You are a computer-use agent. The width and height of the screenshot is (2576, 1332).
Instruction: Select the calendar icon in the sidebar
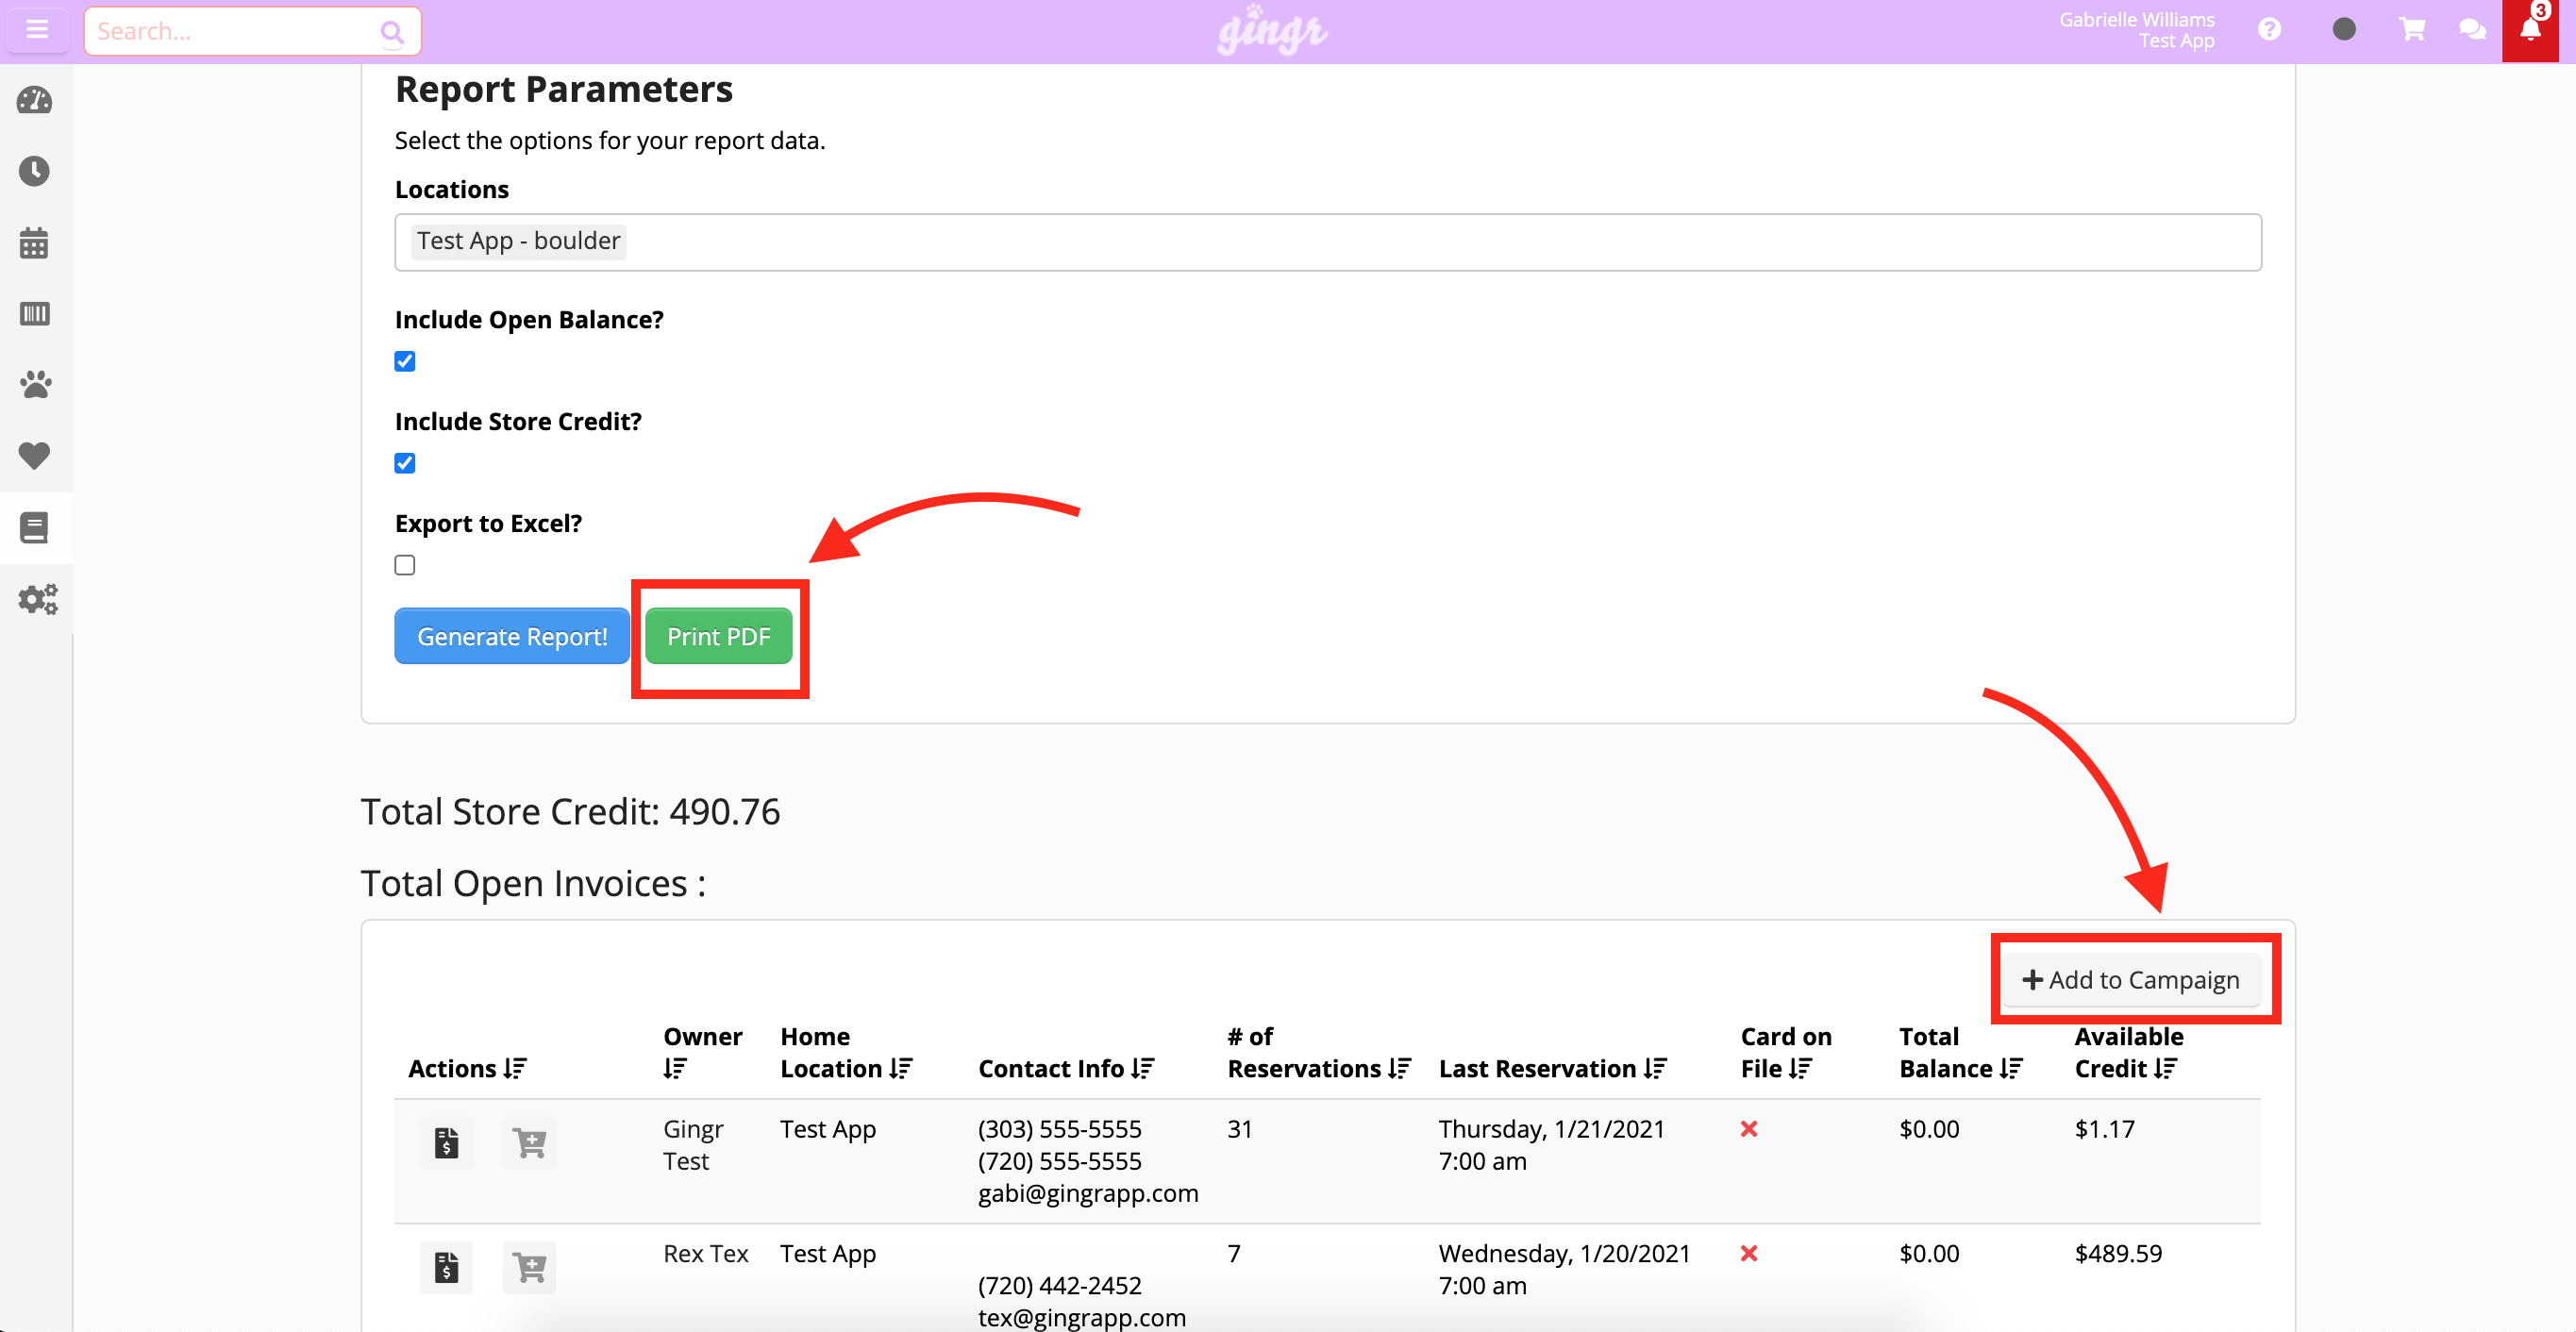(x=34, y=242)
